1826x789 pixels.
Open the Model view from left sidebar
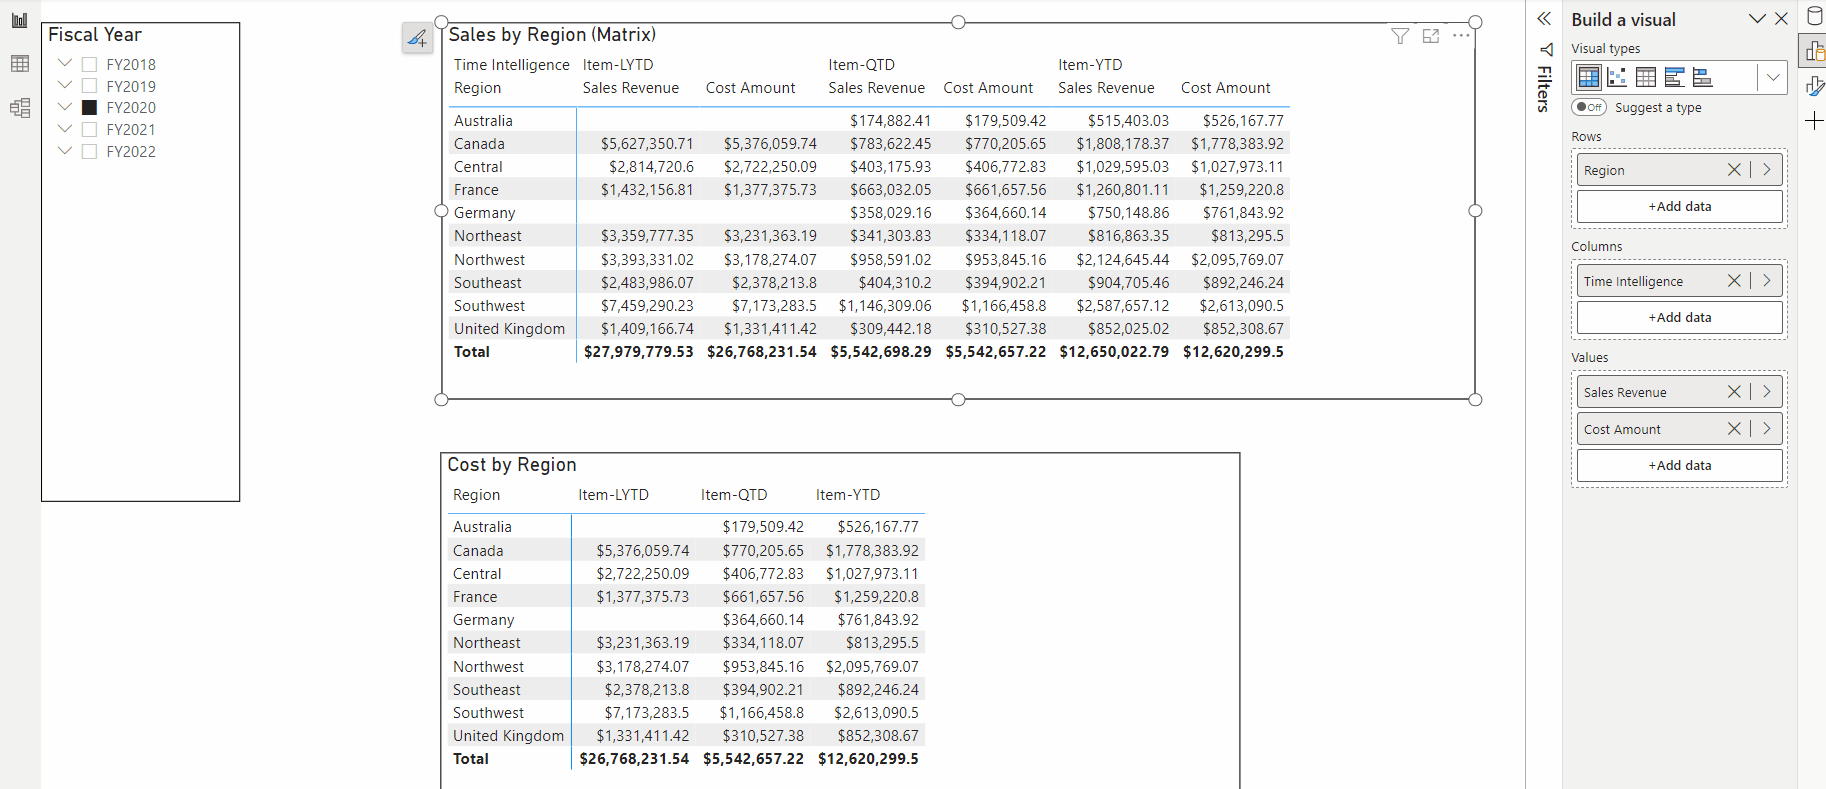19,108
